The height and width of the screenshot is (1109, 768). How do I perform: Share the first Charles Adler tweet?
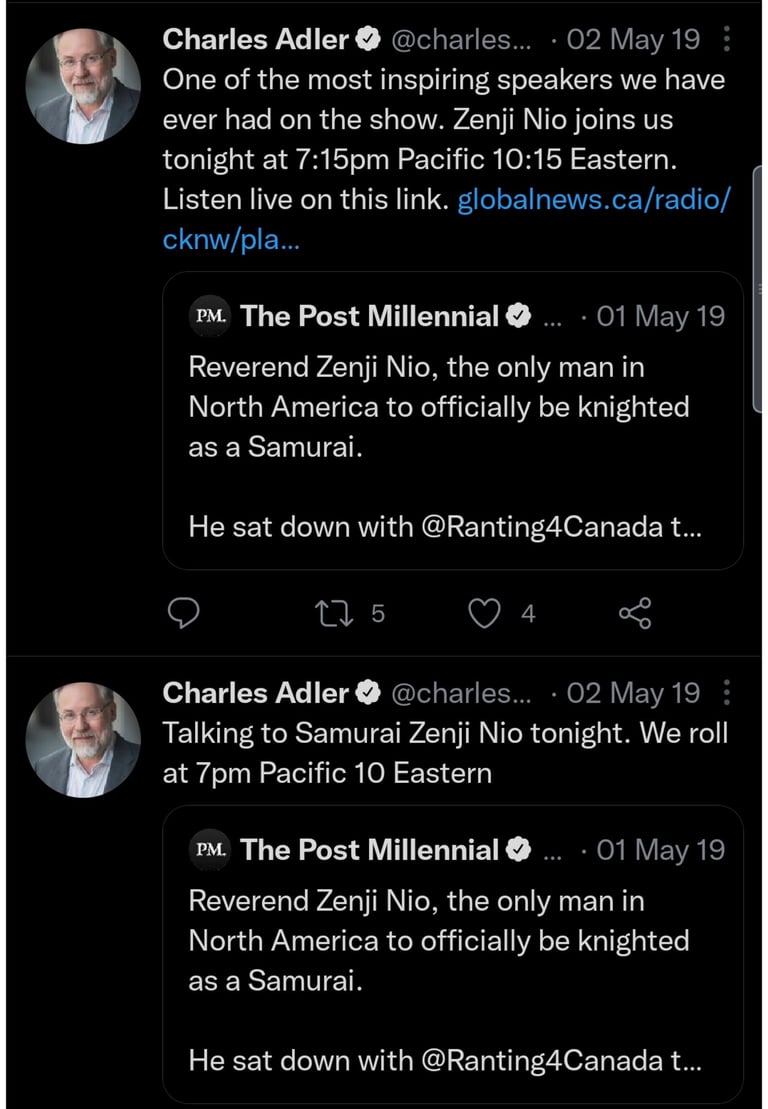(x=635, y=613)
